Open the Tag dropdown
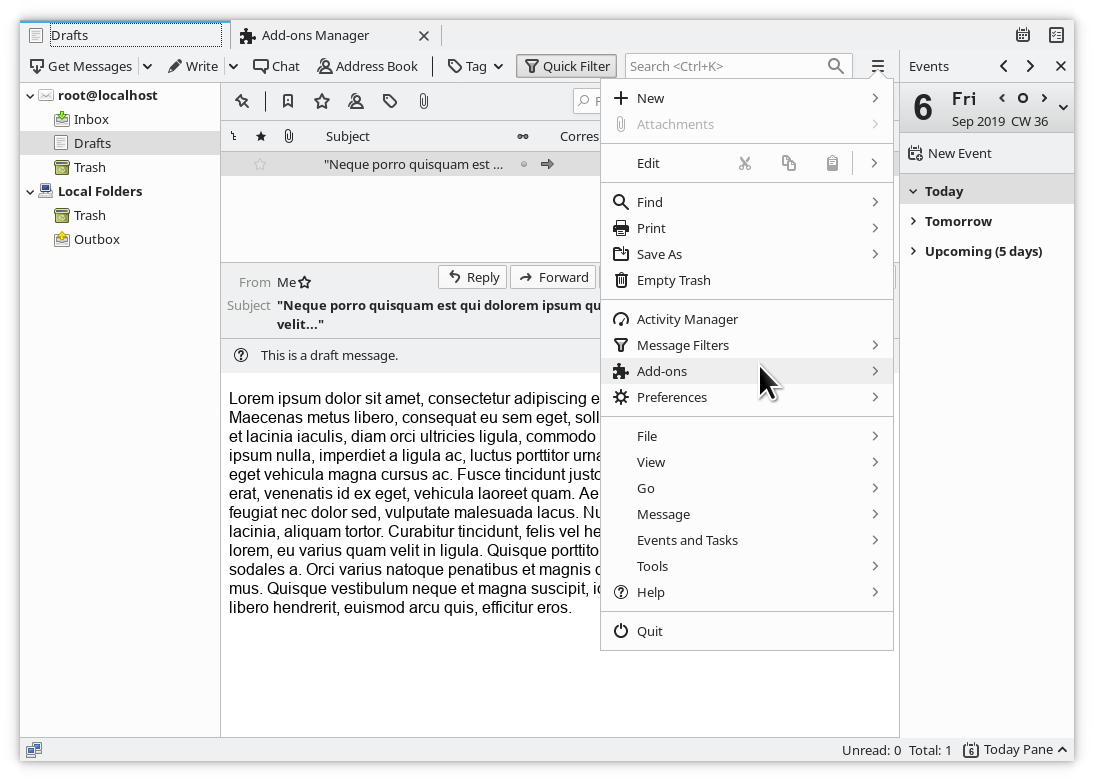The height and width of the screenshot is (781, 1094). click(476, 66)
